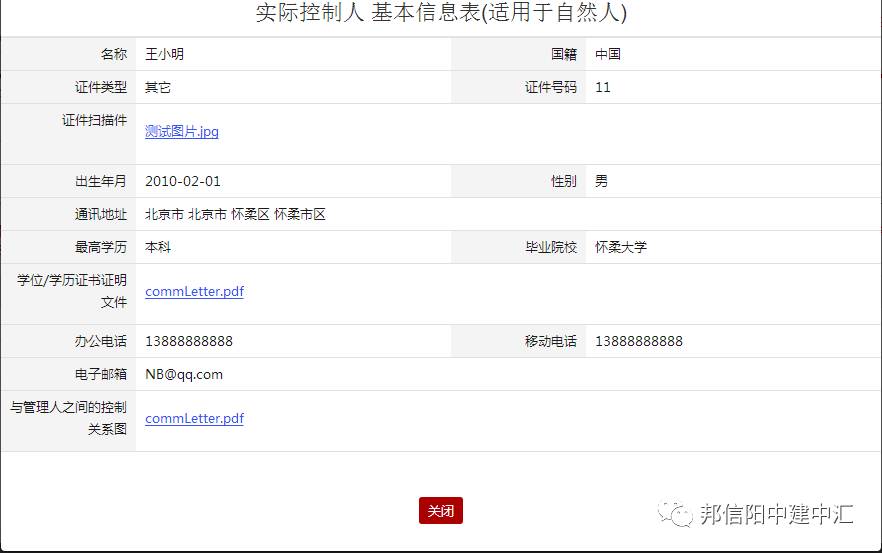Click the address 北京市 北京市 怀柔区 怀柔市区
882x553 pixels.
click(x=235, y=214)
